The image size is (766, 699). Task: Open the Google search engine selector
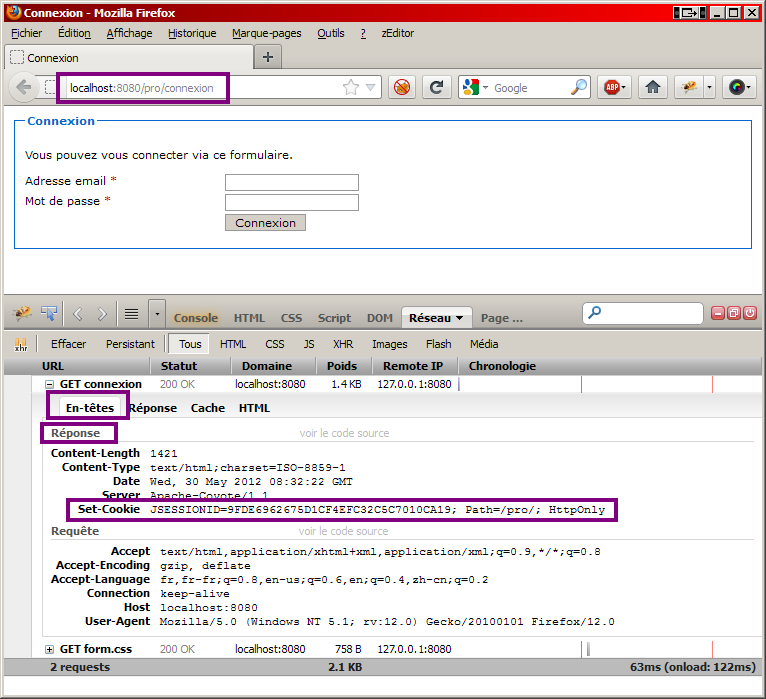(475, 87)
